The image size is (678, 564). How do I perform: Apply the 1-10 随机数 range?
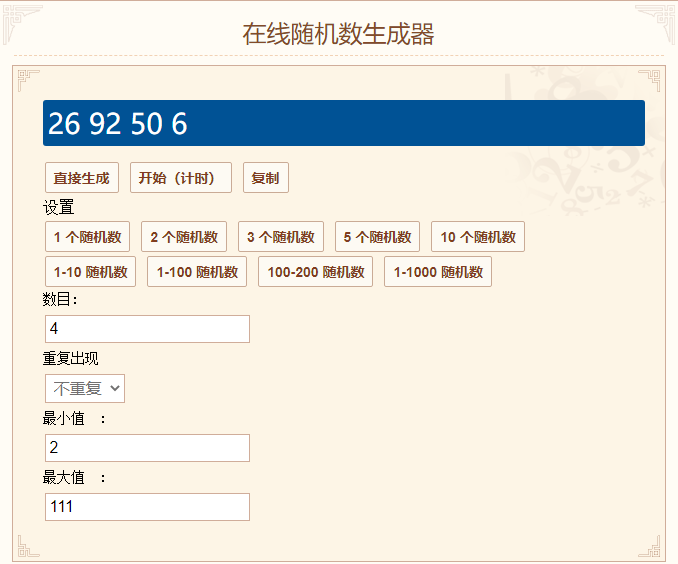pos(90,272)
